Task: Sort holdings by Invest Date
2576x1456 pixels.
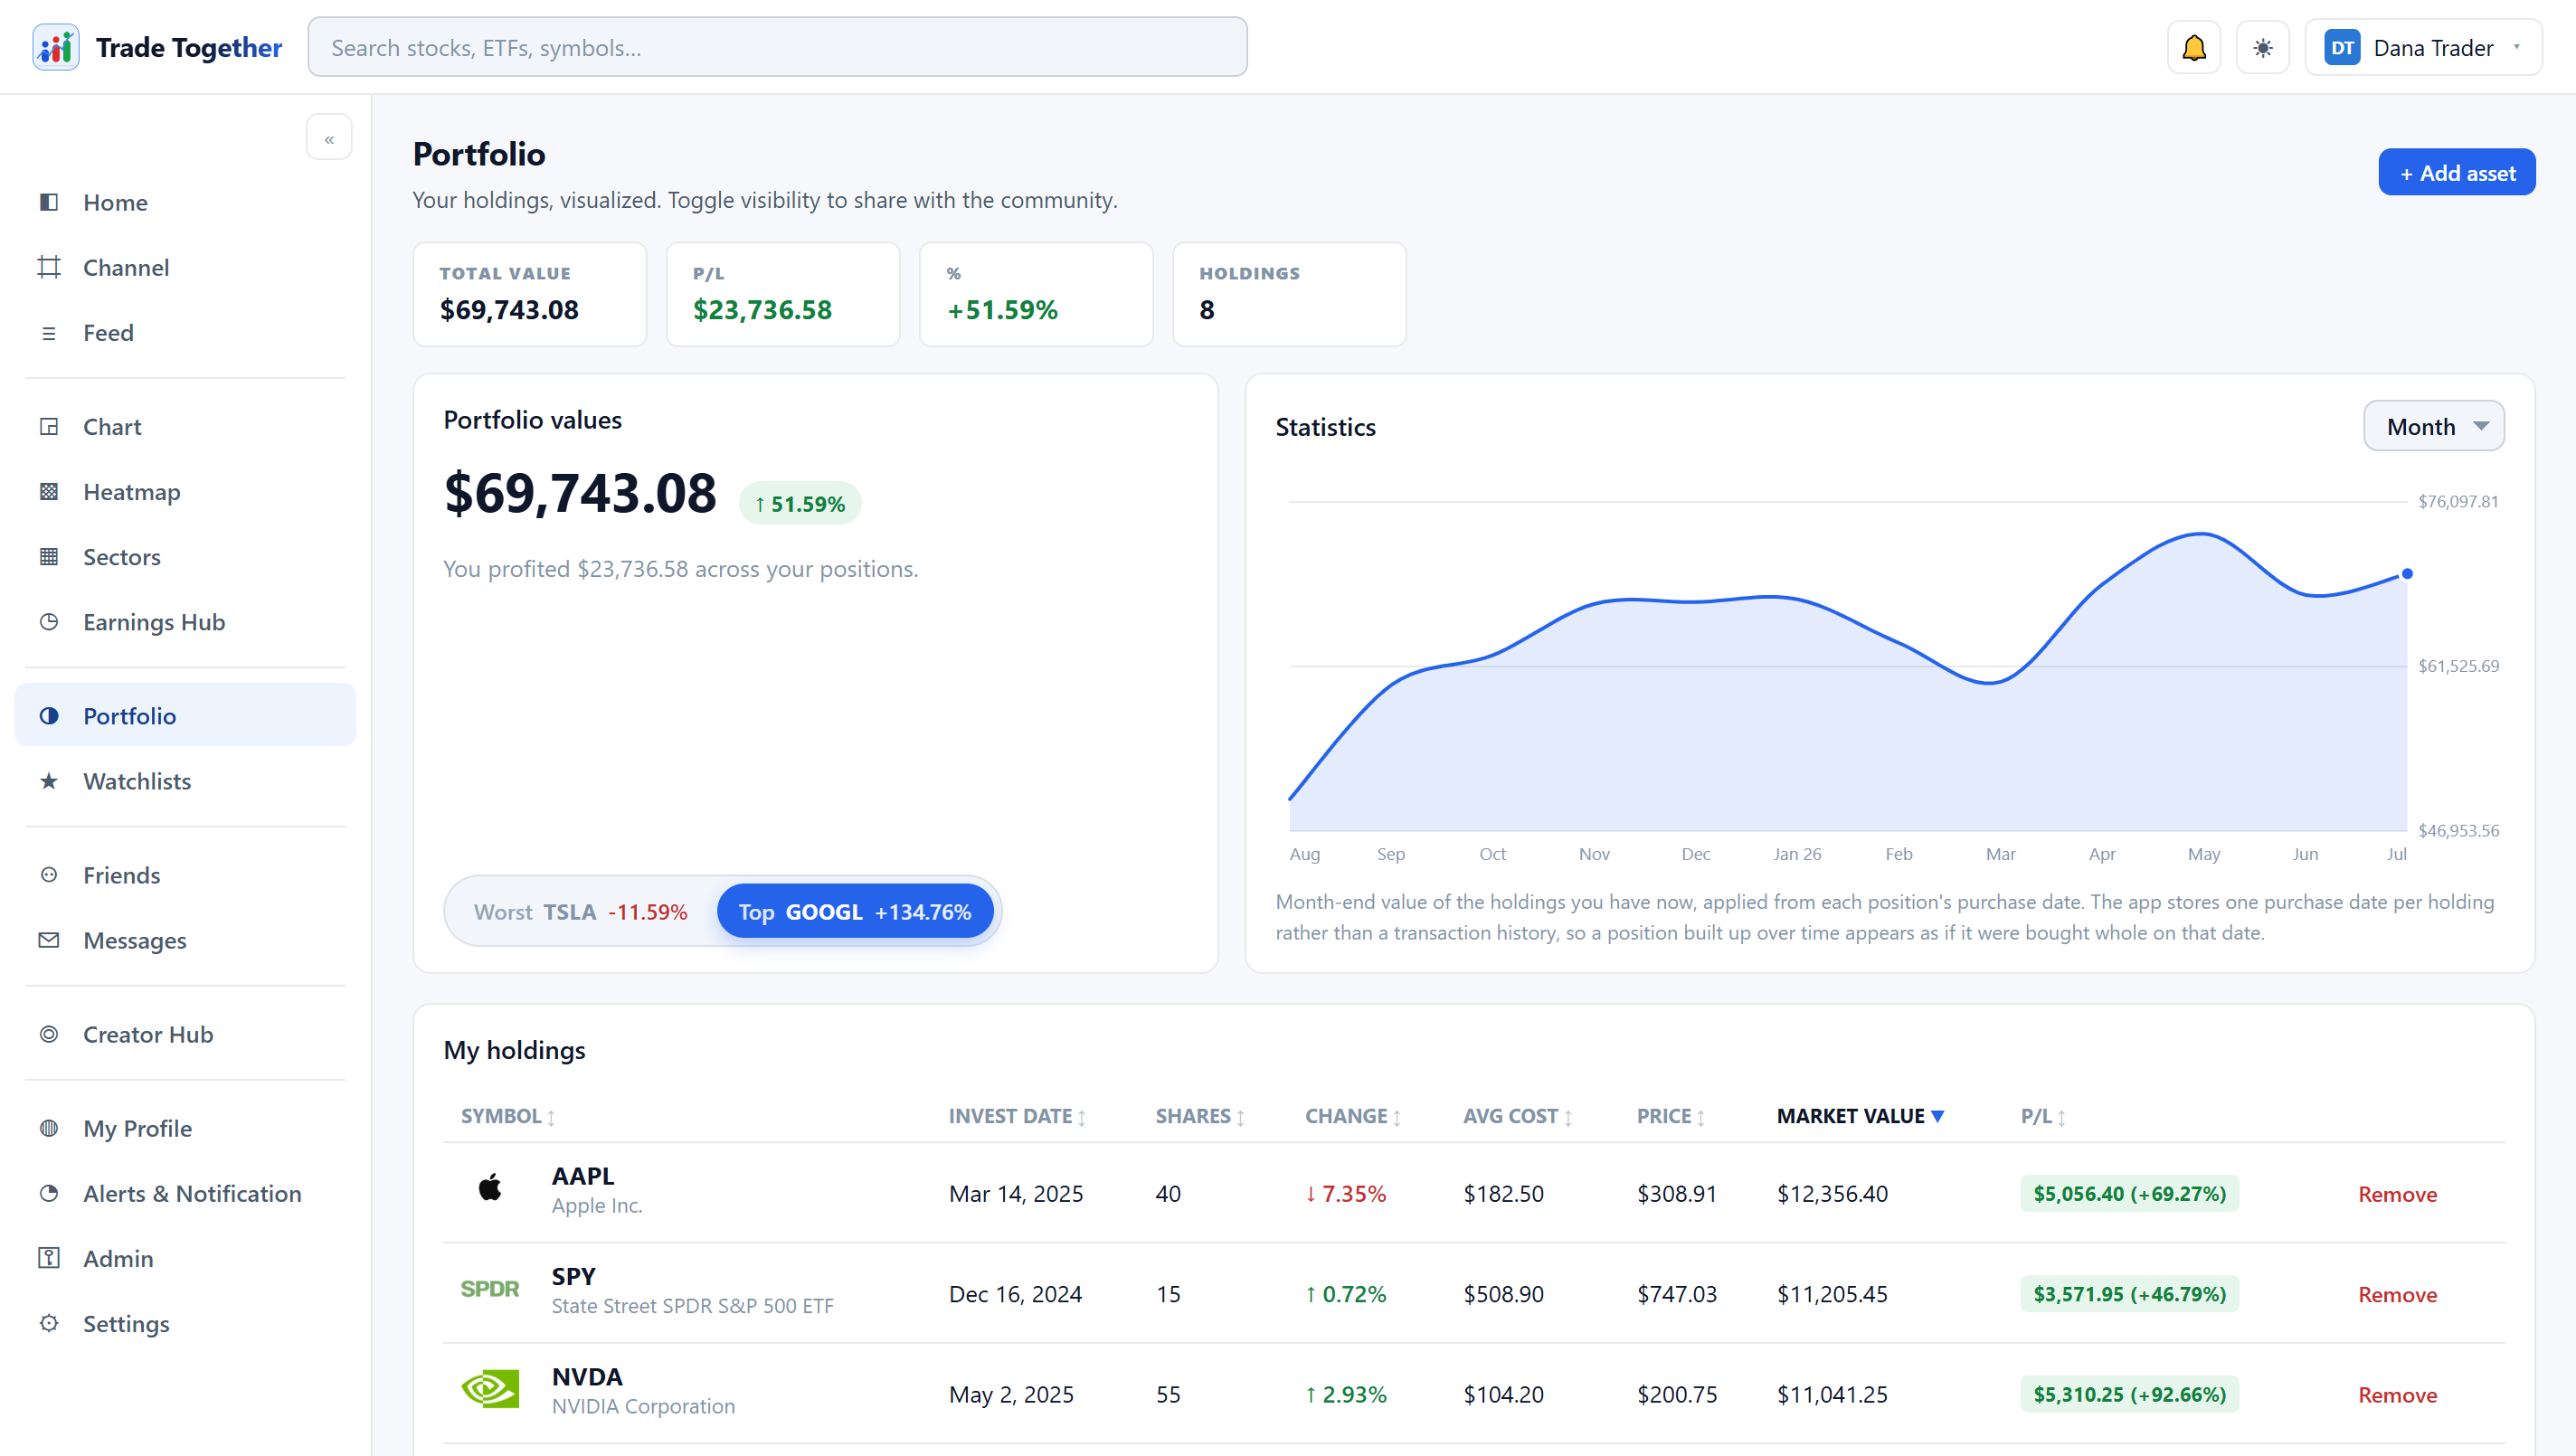Action: 1017,1116
